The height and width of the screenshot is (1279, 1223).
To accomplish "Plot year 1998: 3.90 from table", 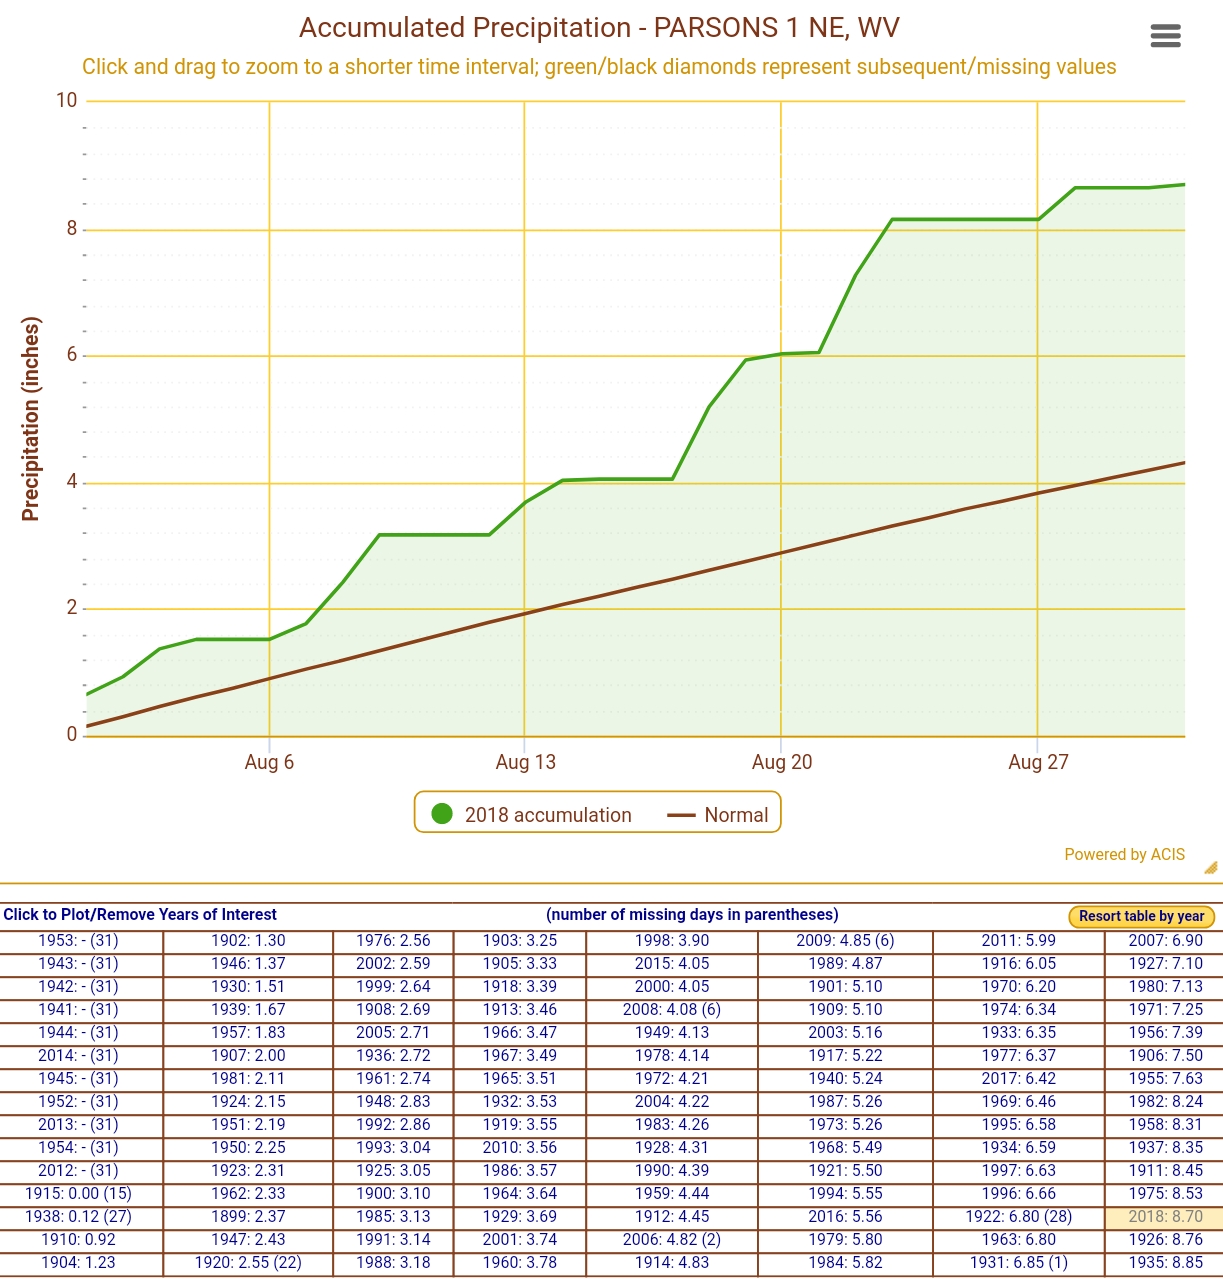I will [x=672, y=941].
